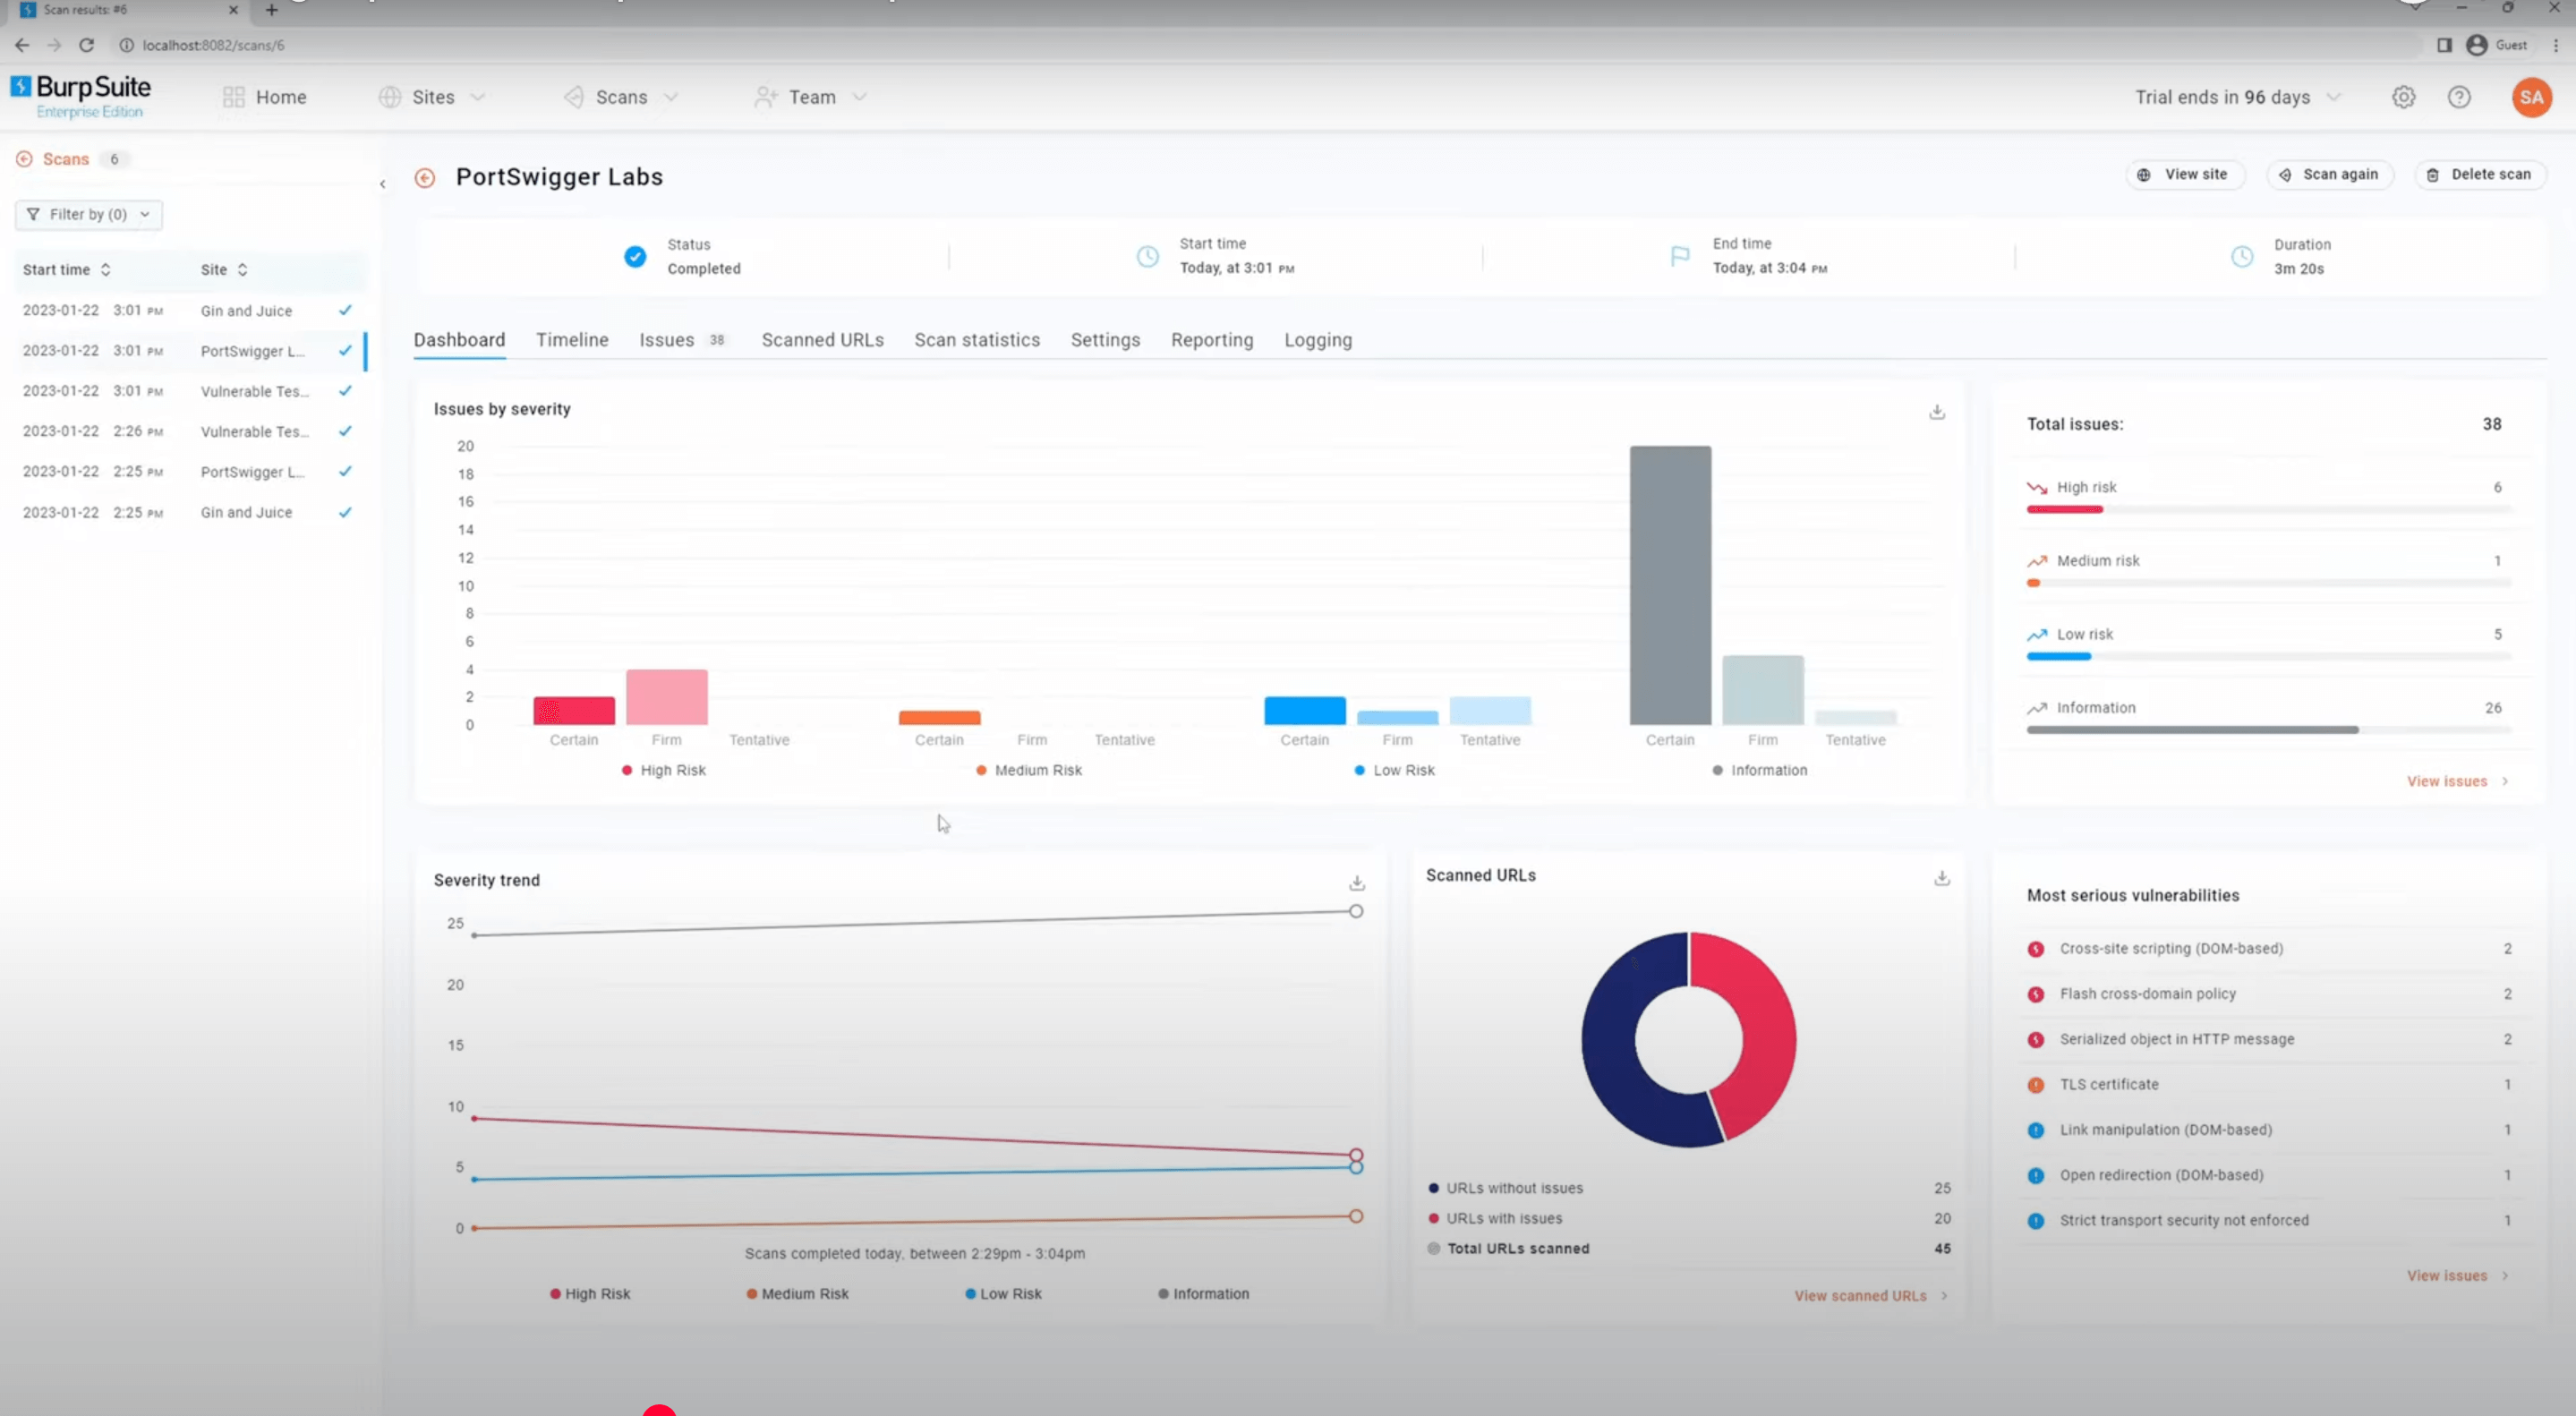Open the settings gear icon

pyautogui.click(x=2404, y=97)
